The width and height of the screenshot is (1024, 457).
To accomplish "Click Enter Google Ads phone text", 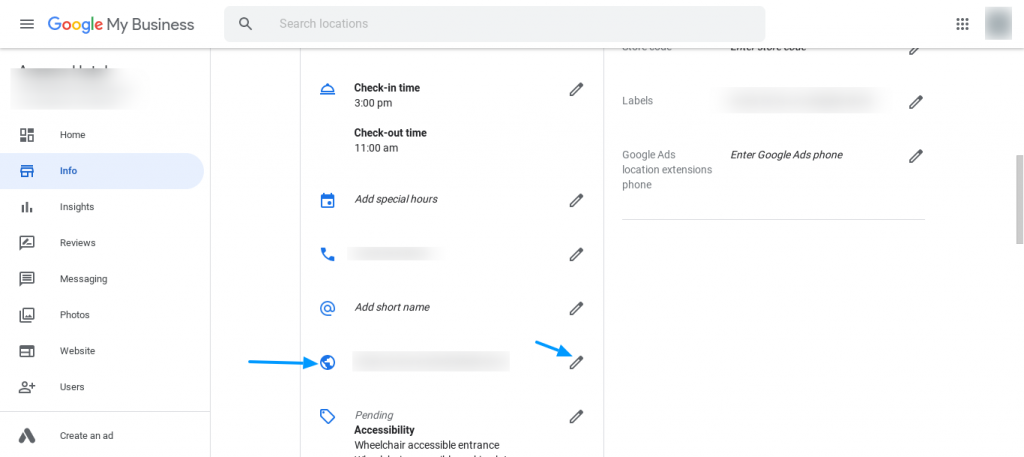I will [x=786, y=155].
